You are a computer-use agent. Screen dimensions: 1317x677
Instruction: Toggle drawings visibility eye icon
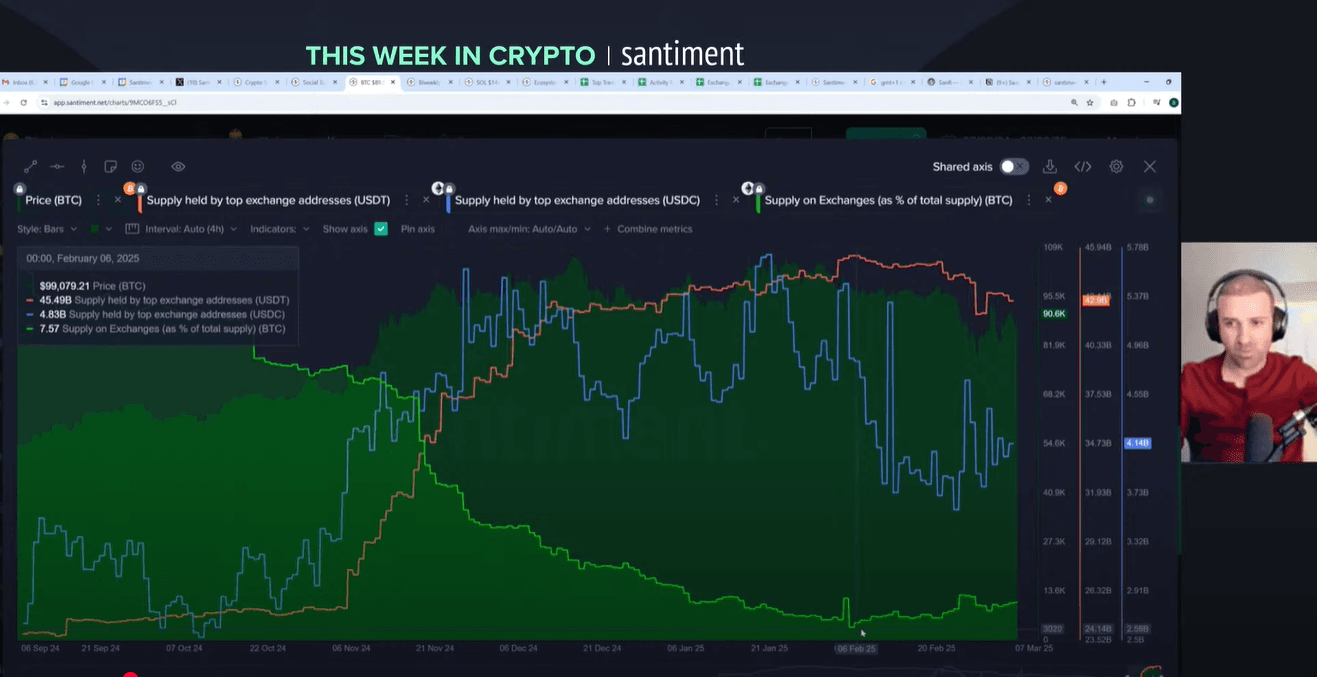178,167
